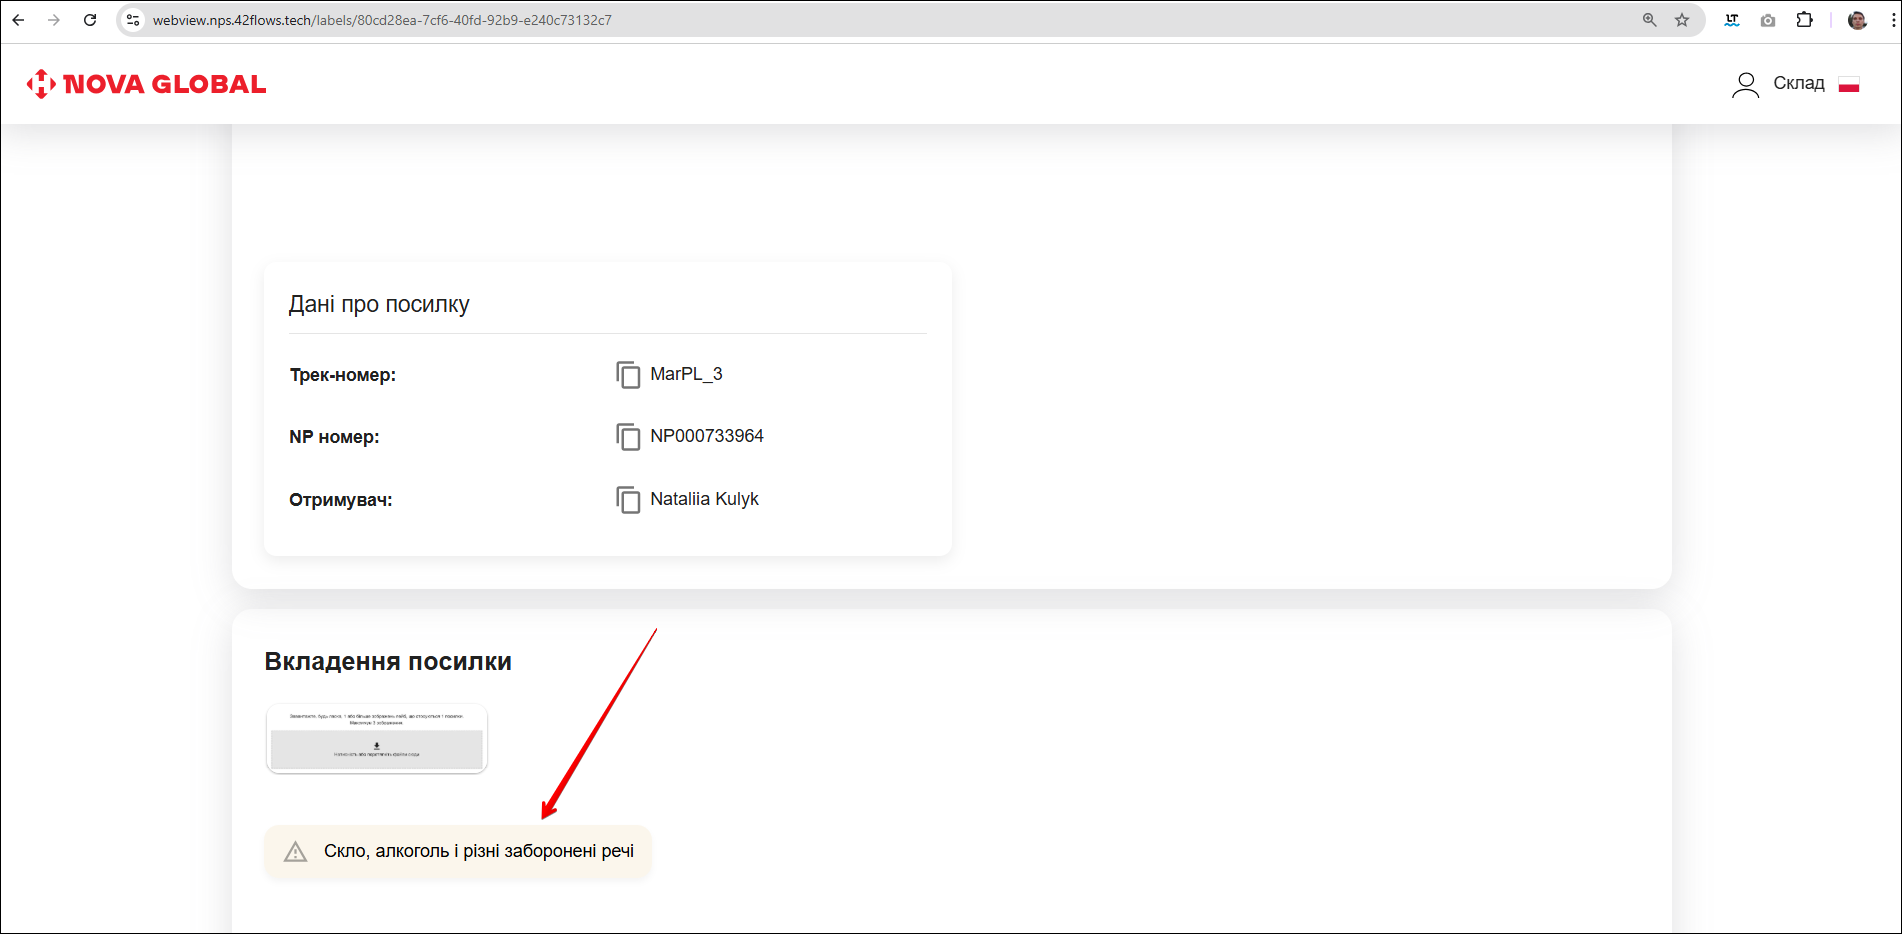Open the LanguageTool extension

(x=1732, y=20)
